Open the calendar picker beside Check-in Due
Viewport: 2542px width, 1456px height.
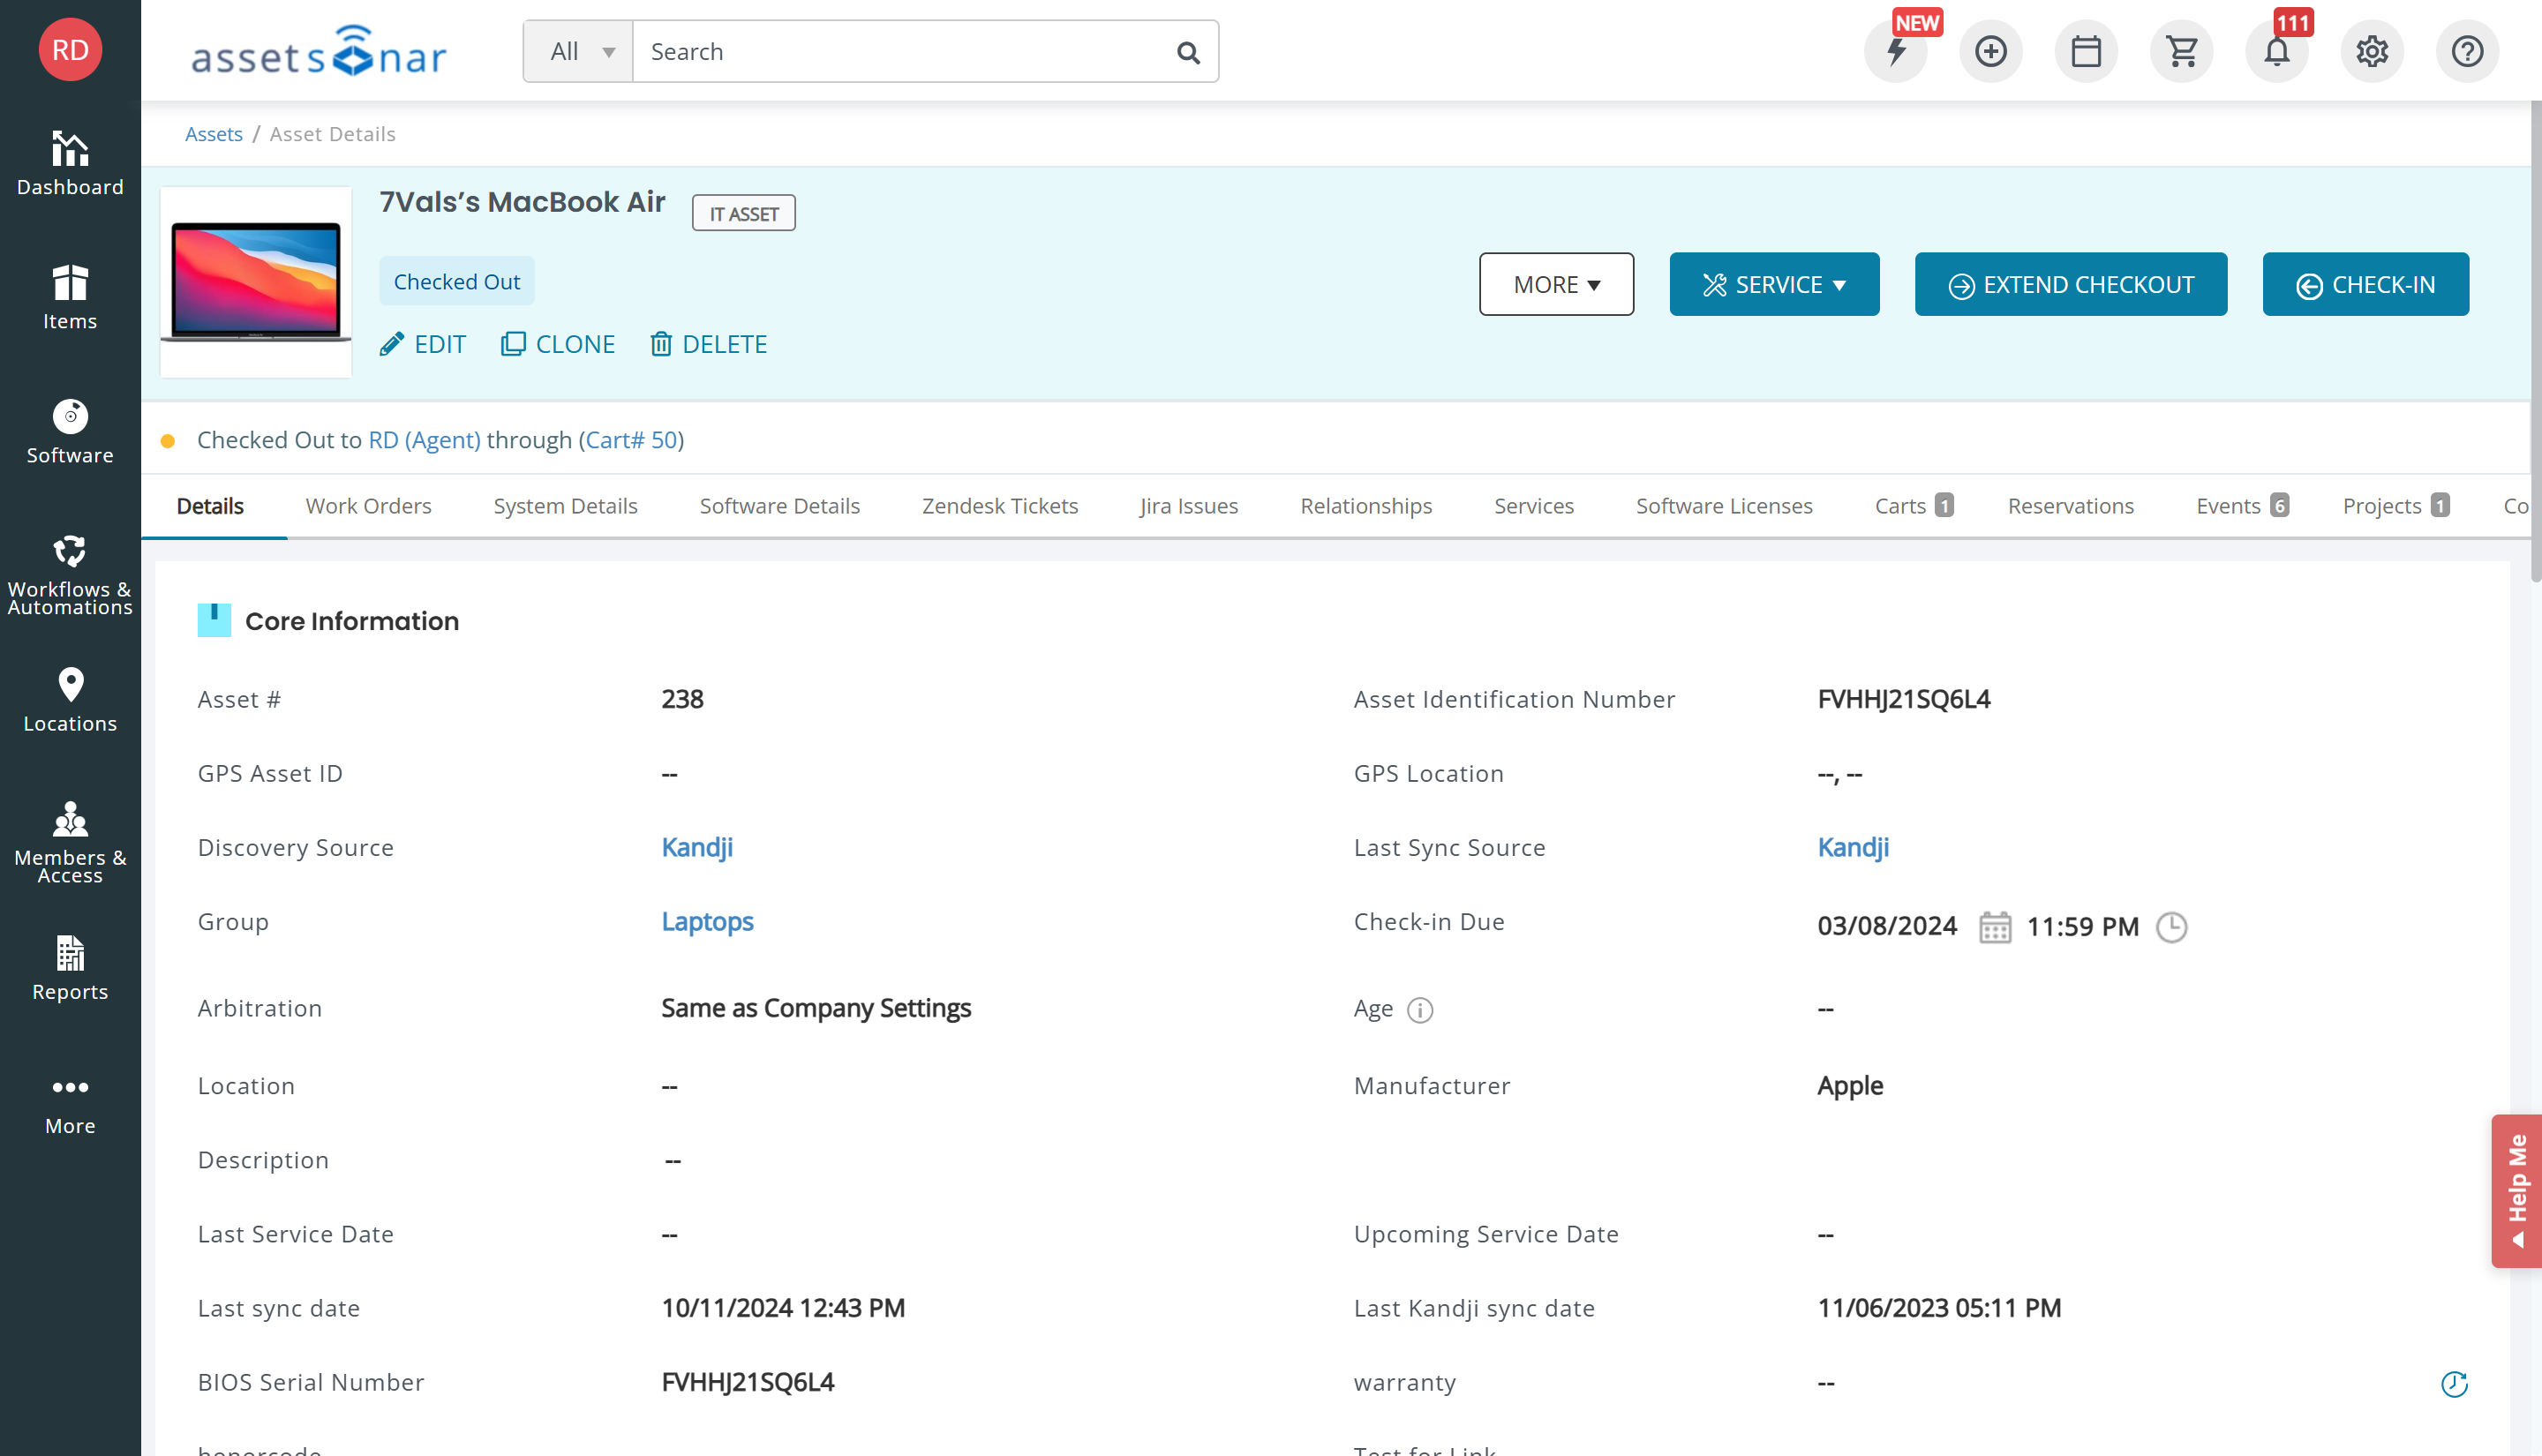click(1996, 927)
